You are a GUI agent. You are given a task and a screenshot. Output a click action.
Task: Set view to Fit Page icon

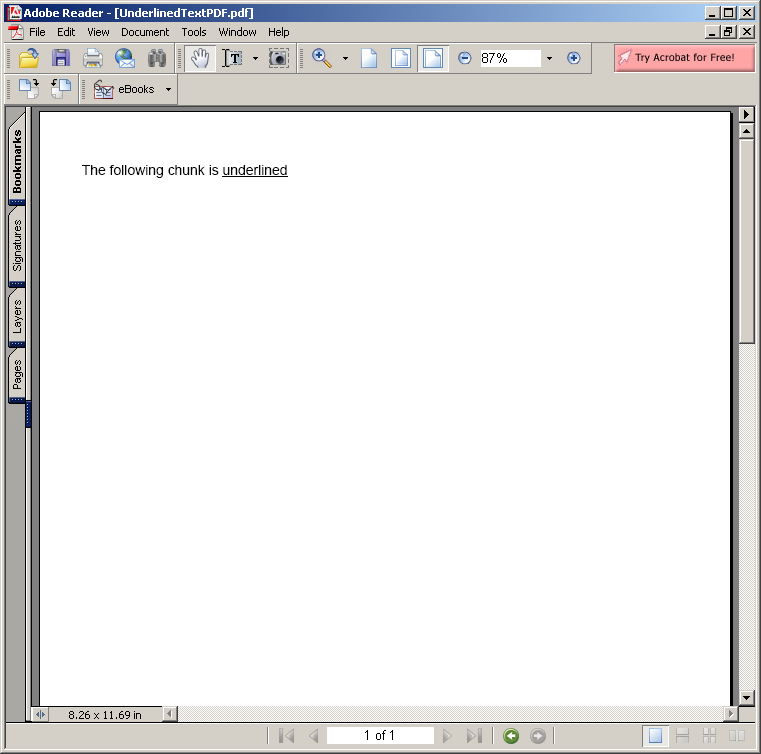(x=401, y=58)
